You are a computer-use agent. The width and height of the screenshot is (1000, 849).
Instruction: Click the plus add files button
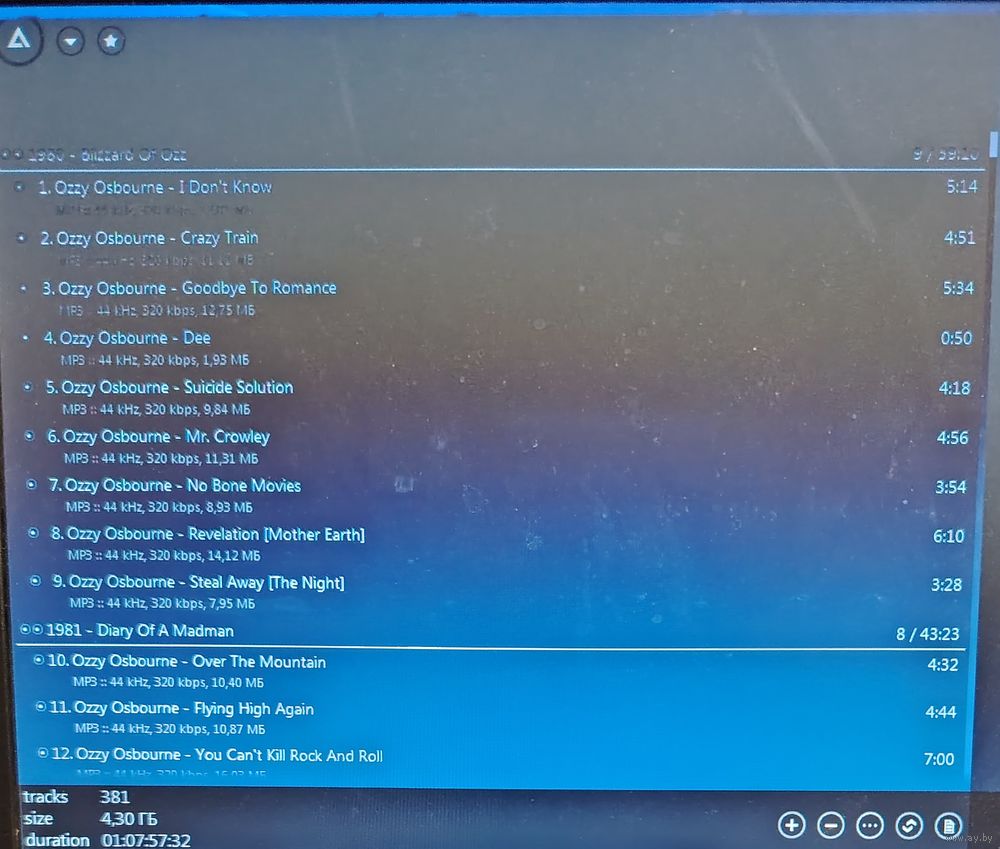791,825
